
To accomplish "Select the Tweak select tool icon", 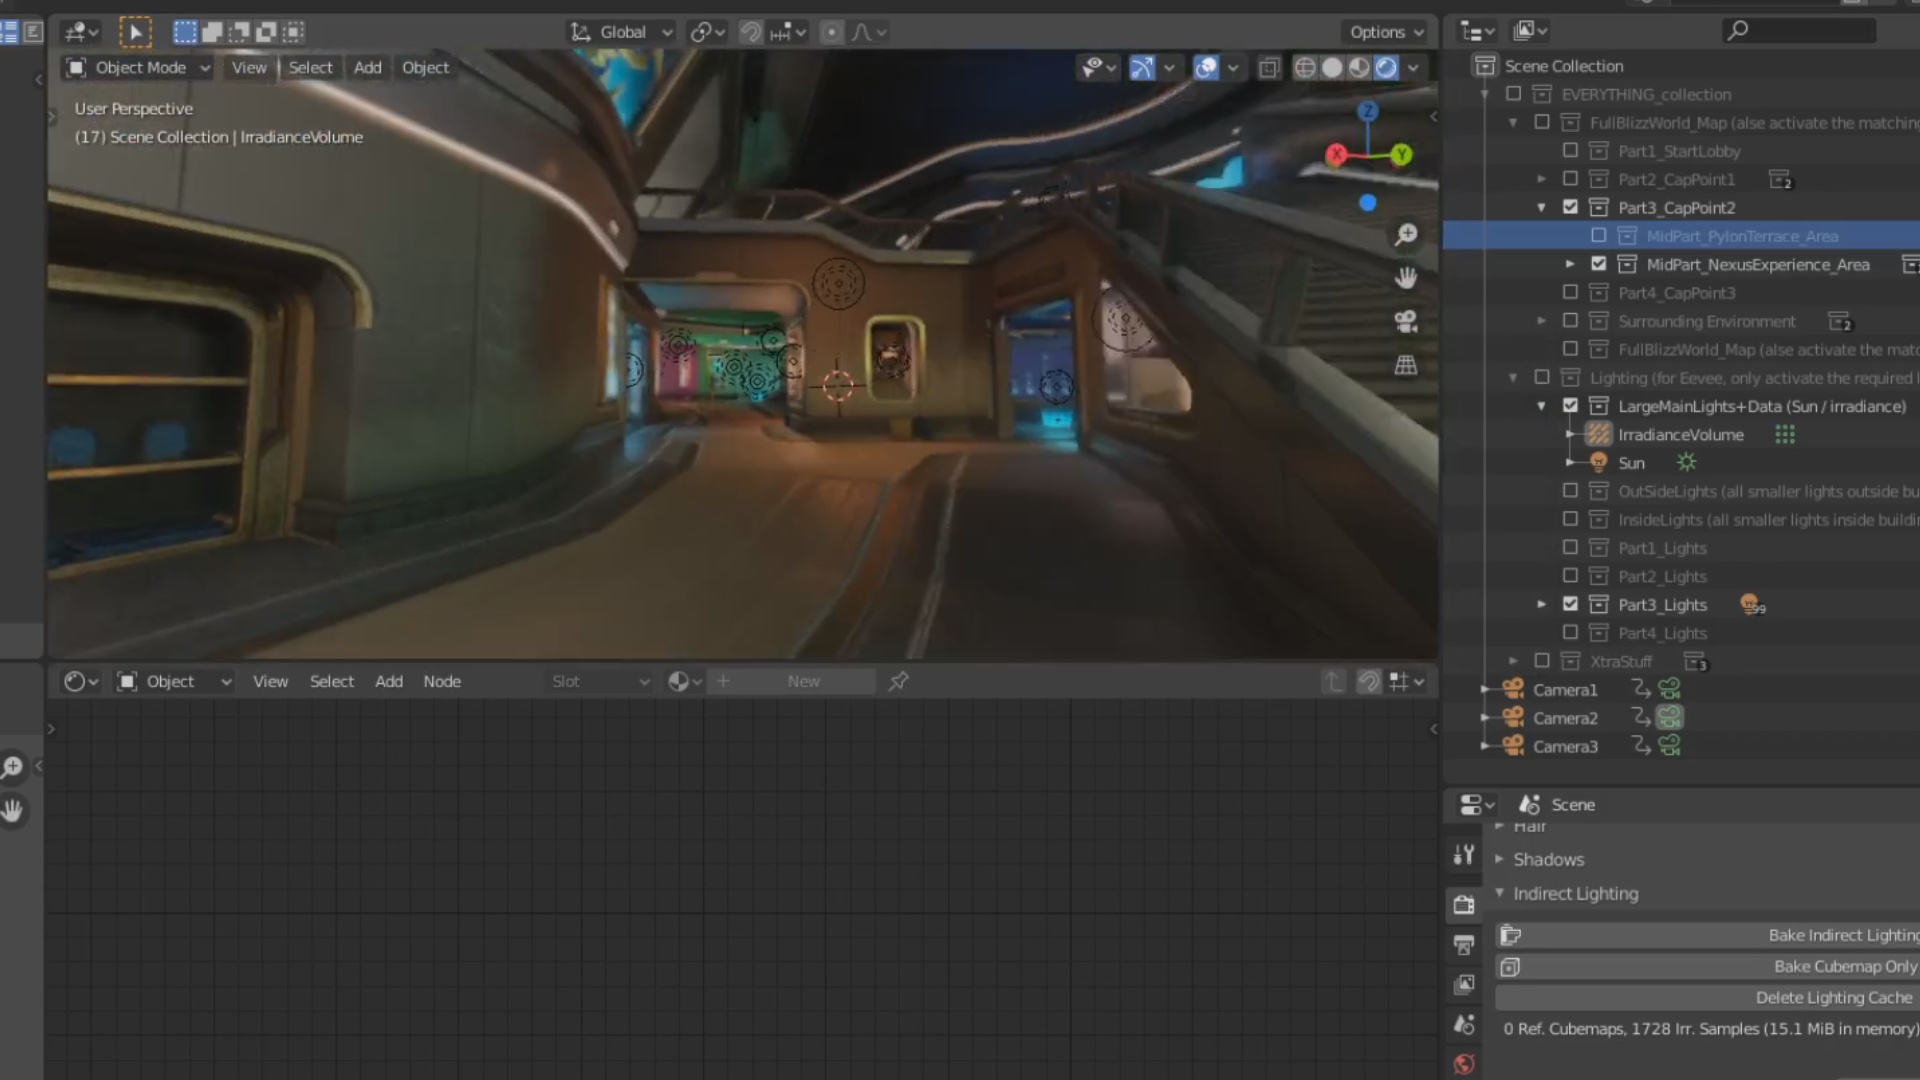I will (x=135, y=32).
